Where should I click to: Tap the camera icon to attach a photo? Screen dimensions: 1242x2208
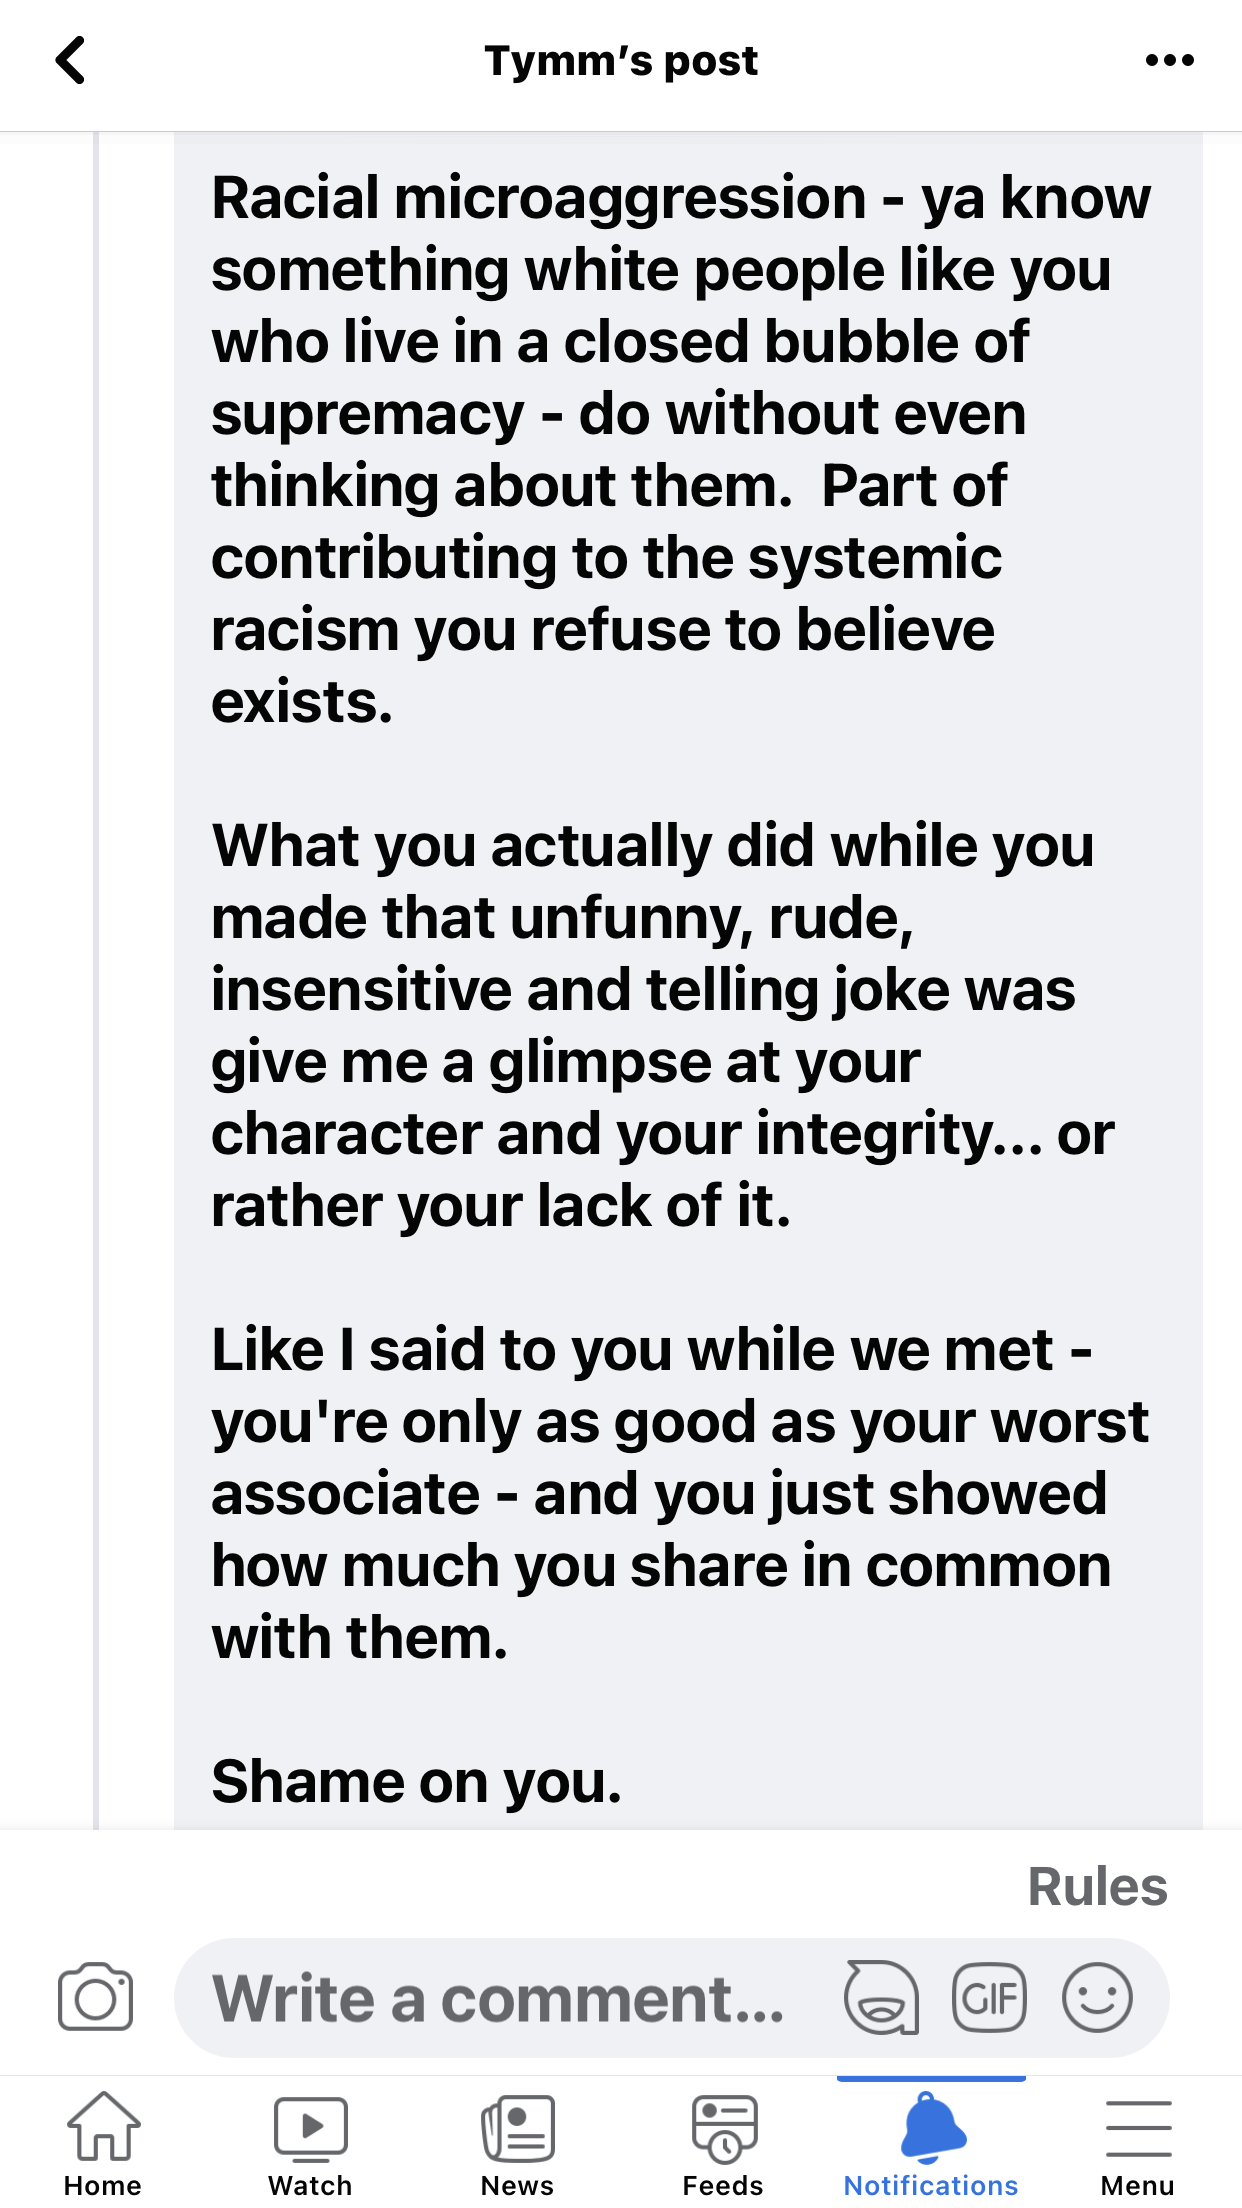point(95,1998)
